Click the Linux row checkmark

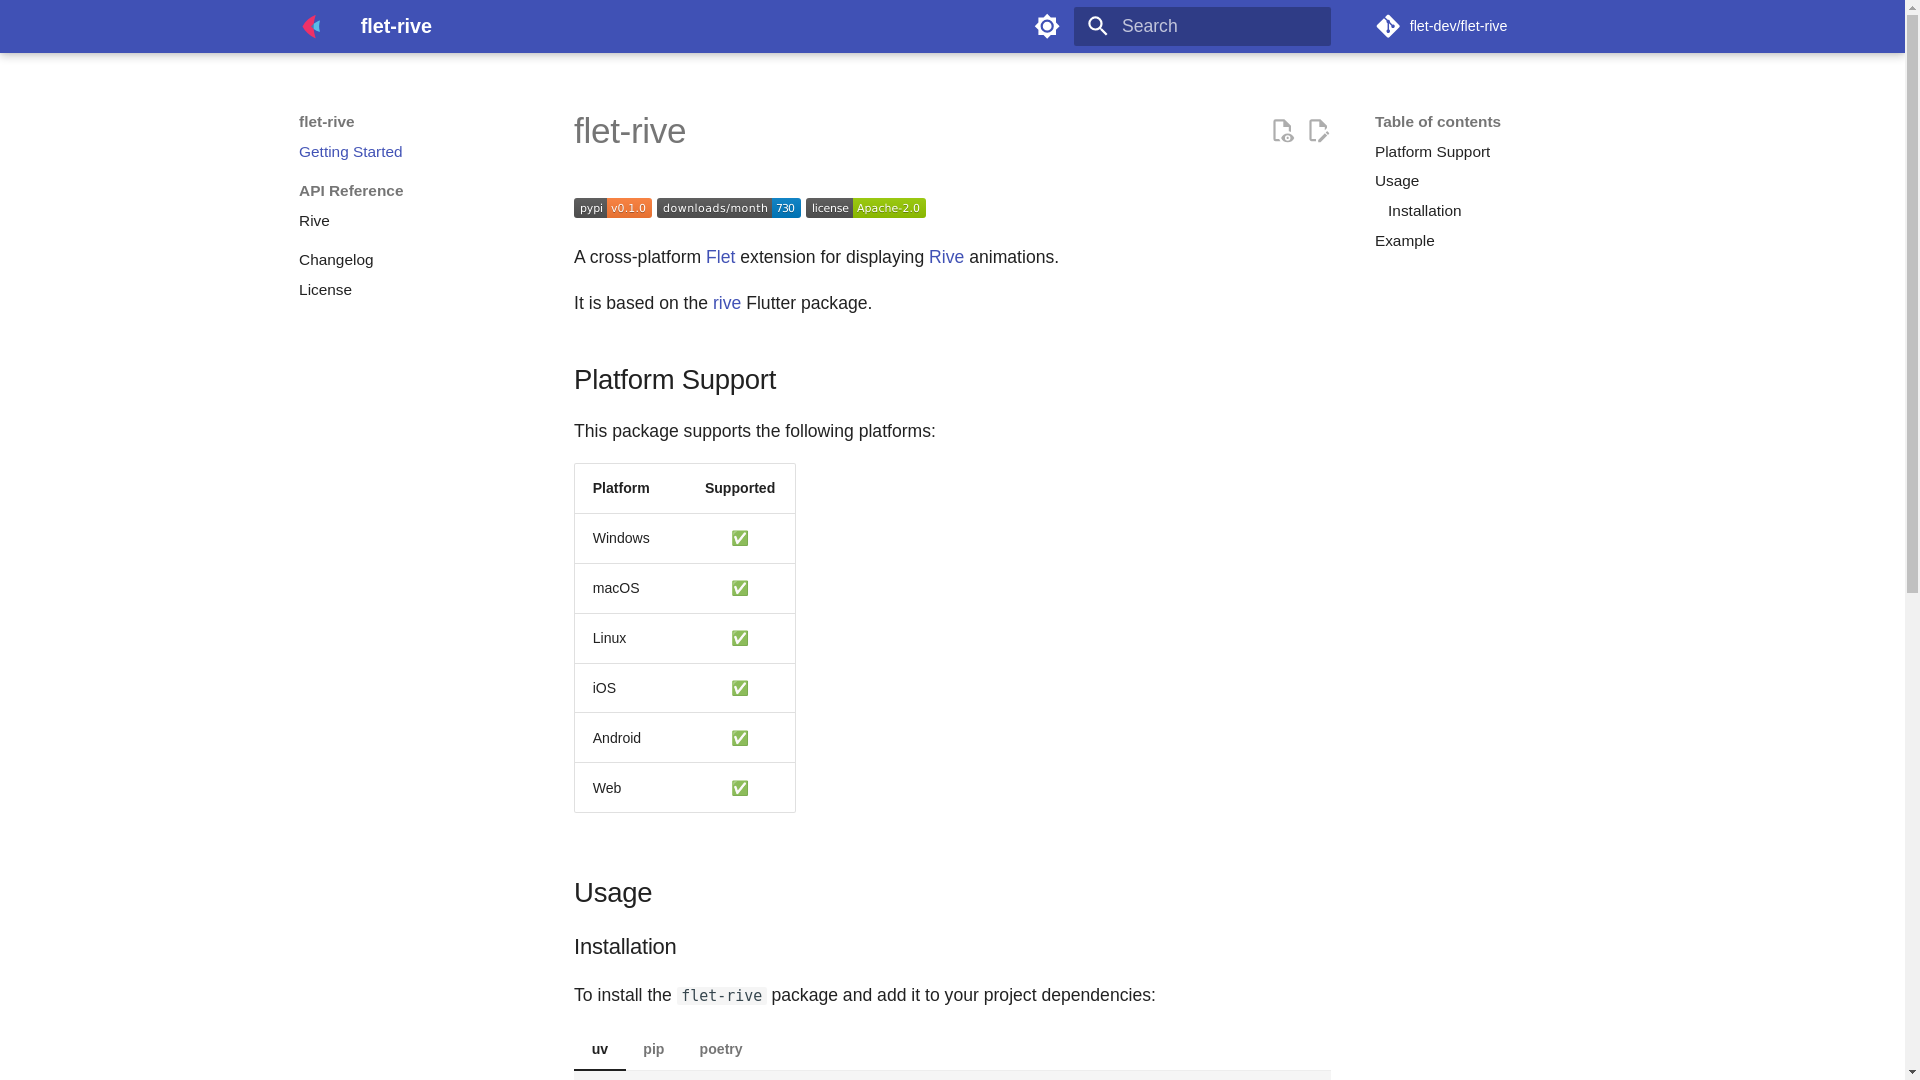tap(740, 638)
